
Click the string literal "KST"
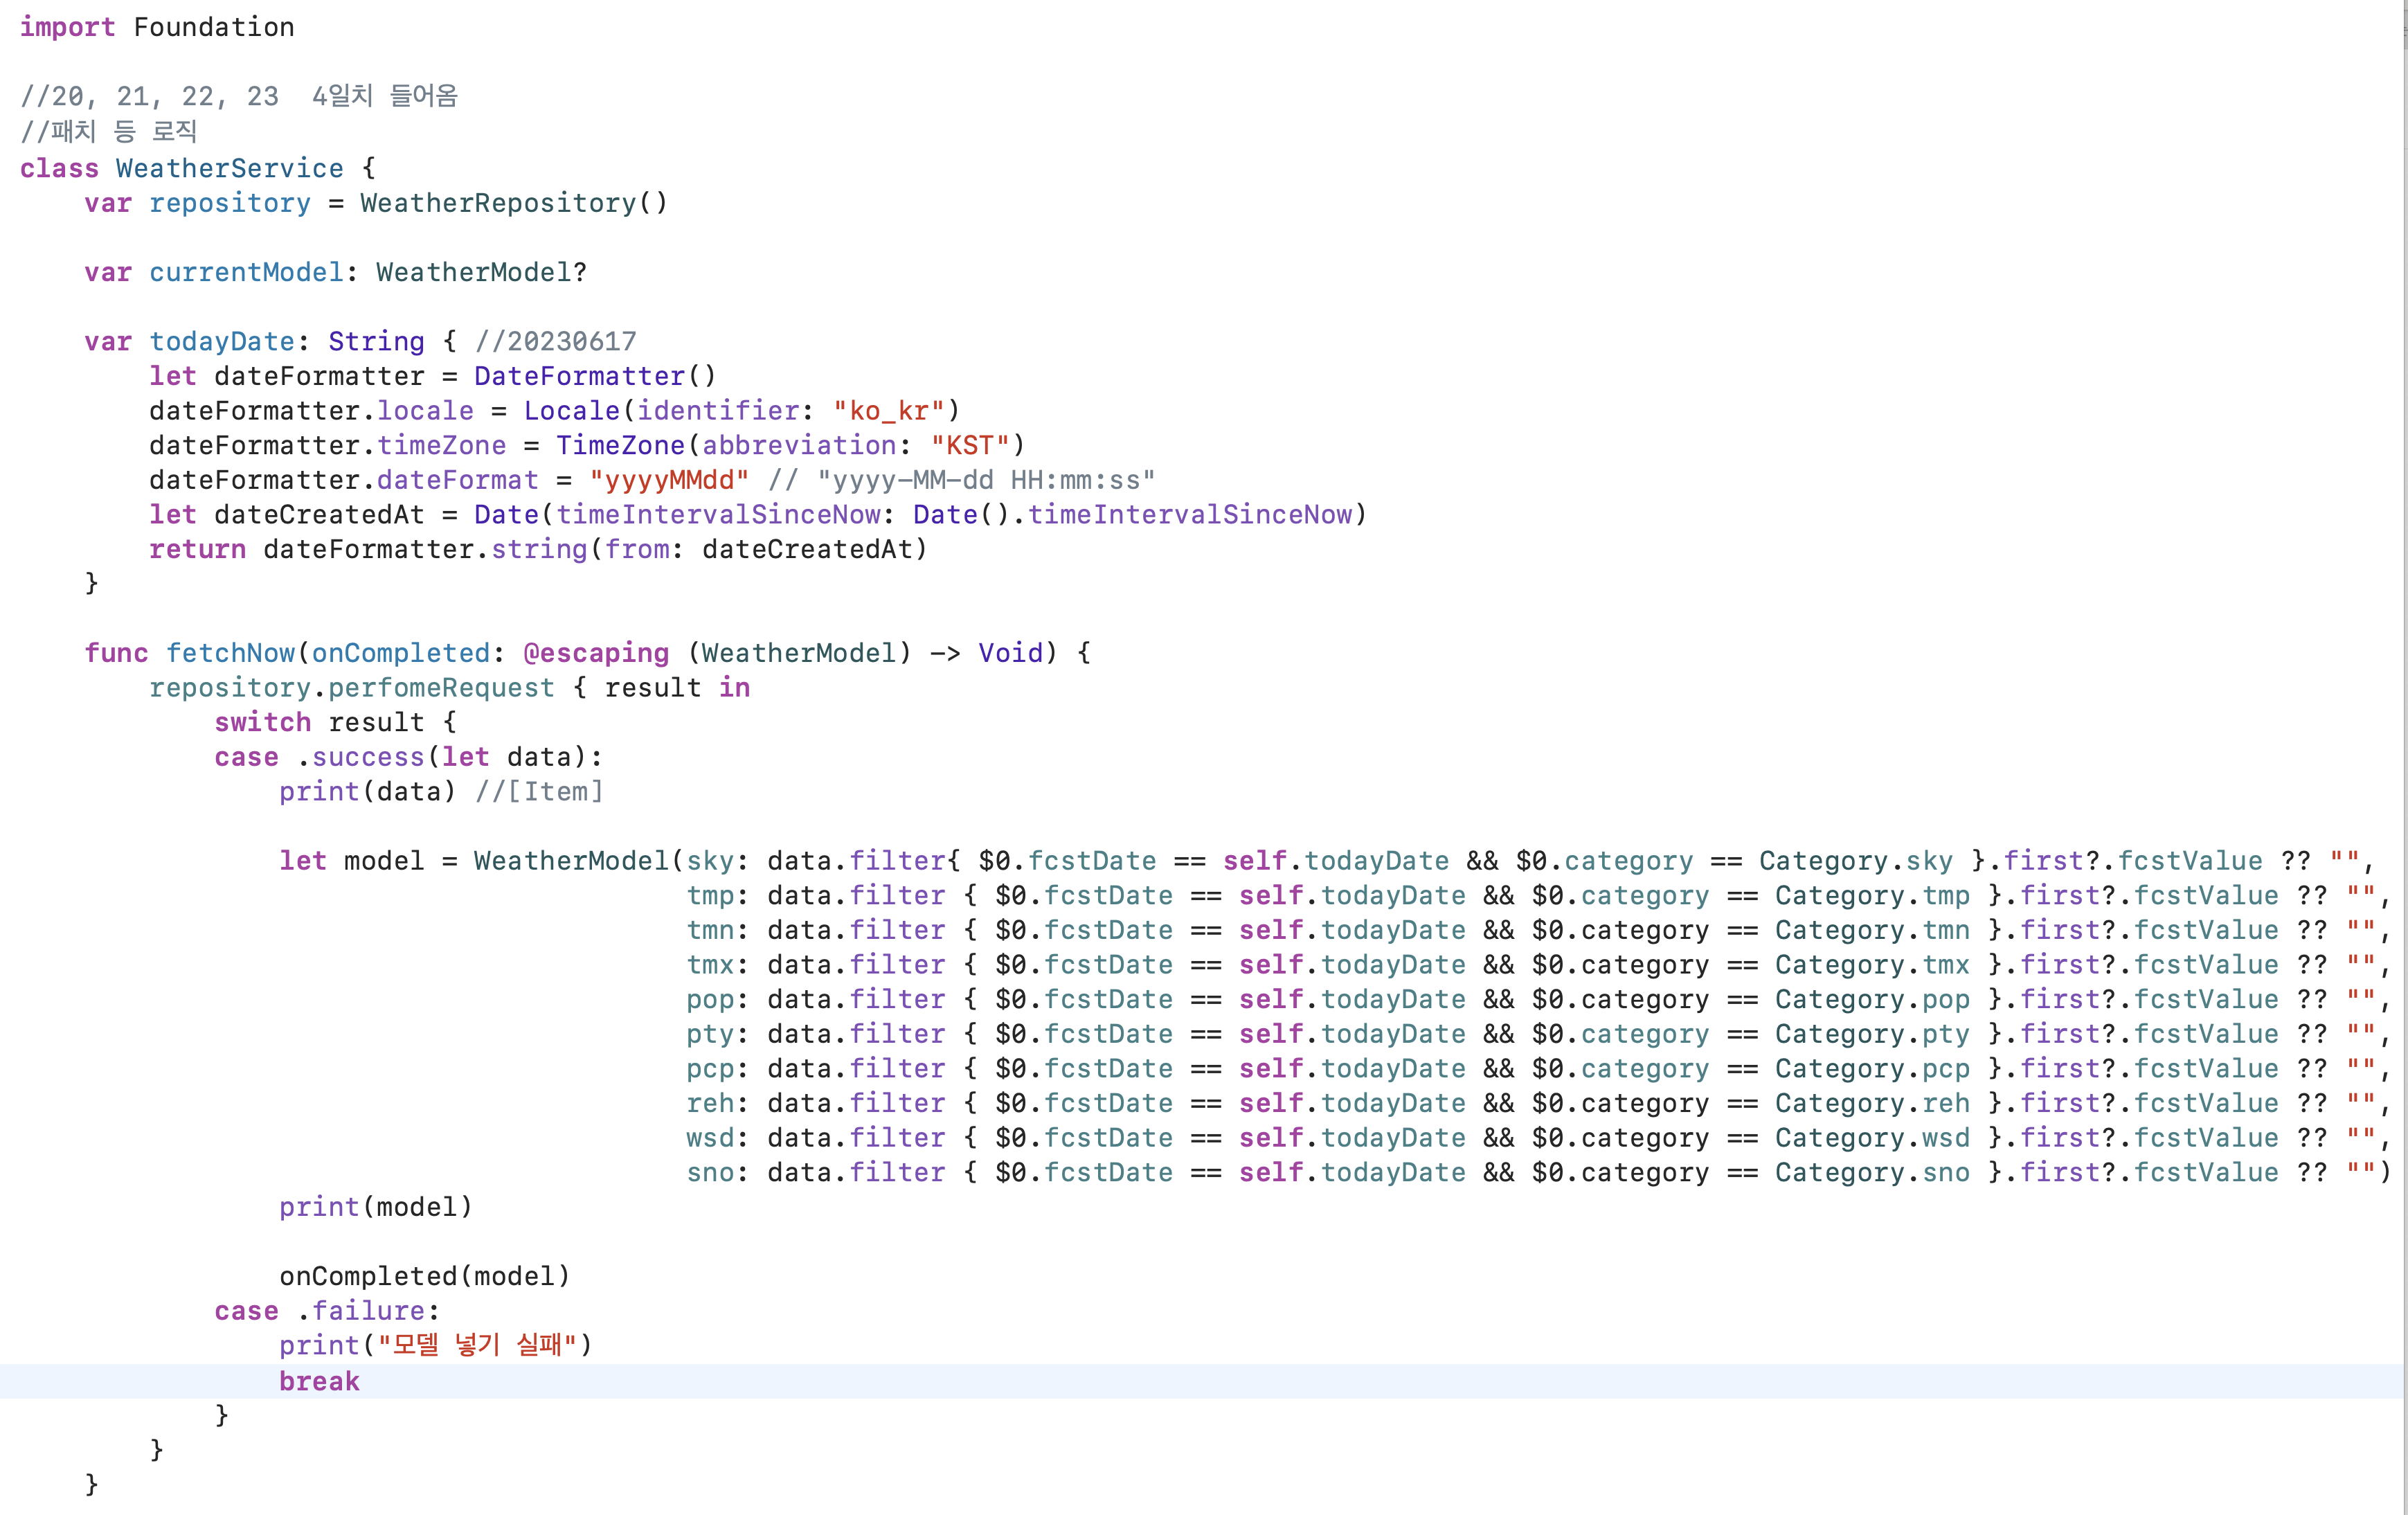coord(970,445)
